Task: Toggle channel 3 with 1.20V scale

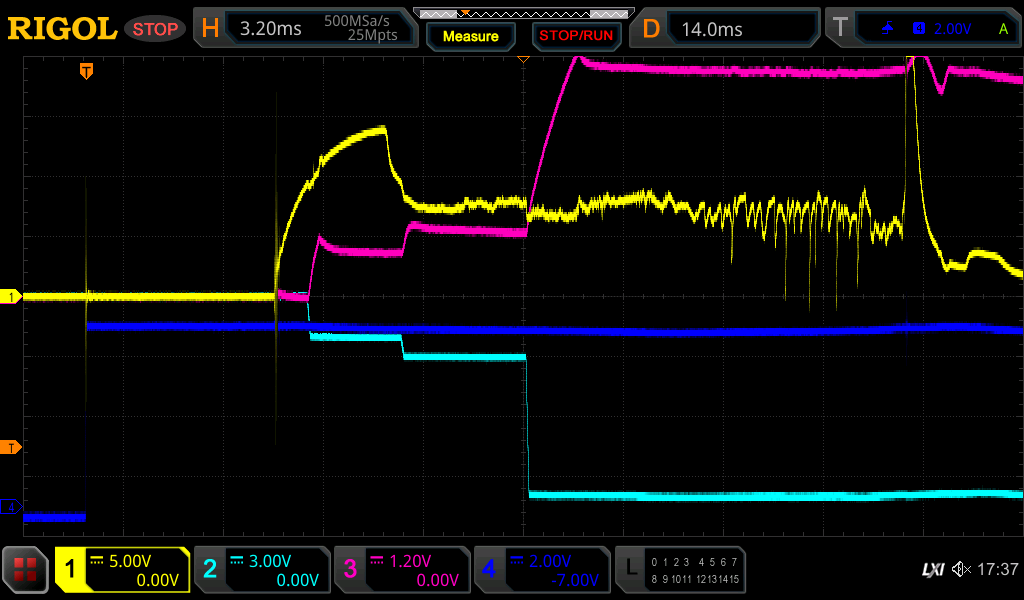Action: click(402, 570)
